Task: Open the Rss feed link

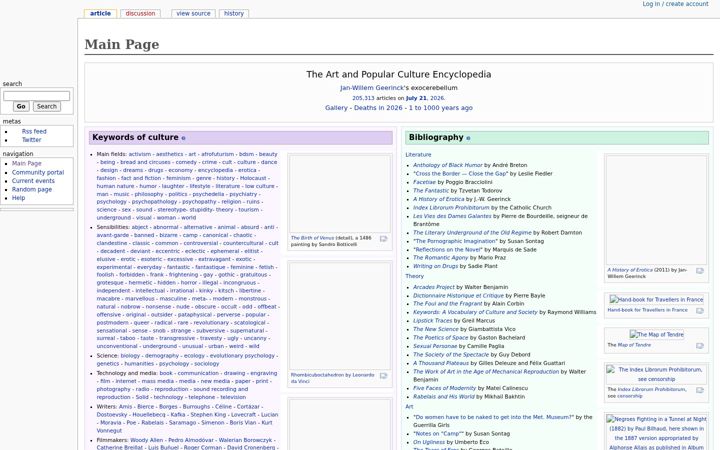Action: click(34, 131)
